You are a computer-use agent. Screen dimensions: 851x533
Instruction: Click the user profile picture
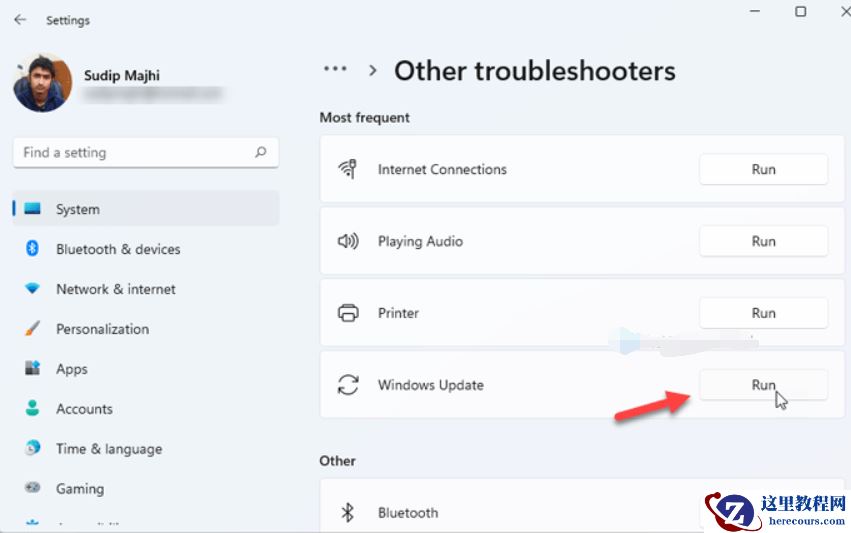[x=42, y=82]
